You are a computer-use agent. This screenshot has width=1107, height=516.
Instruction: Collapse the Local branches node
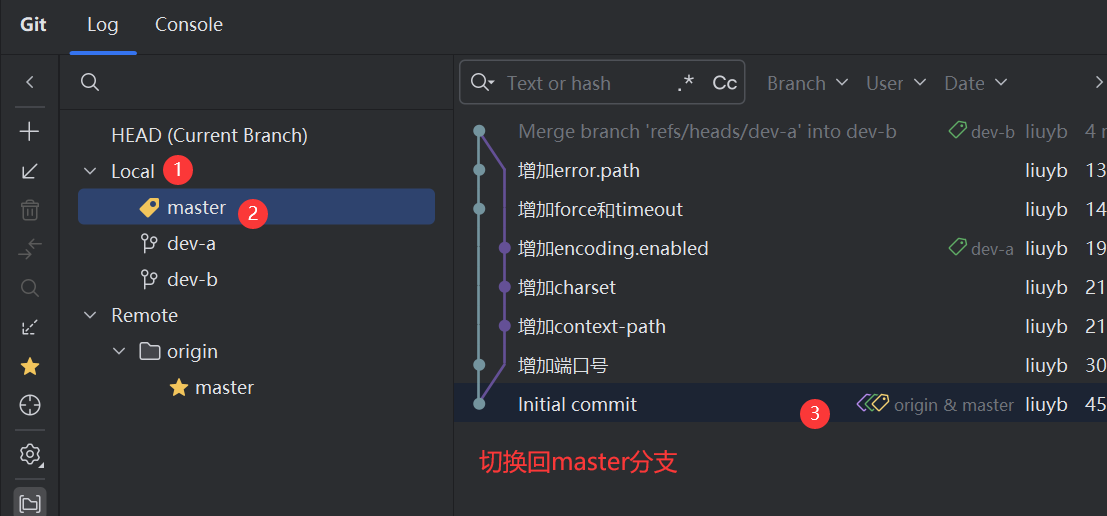click(x=91, y=172)
